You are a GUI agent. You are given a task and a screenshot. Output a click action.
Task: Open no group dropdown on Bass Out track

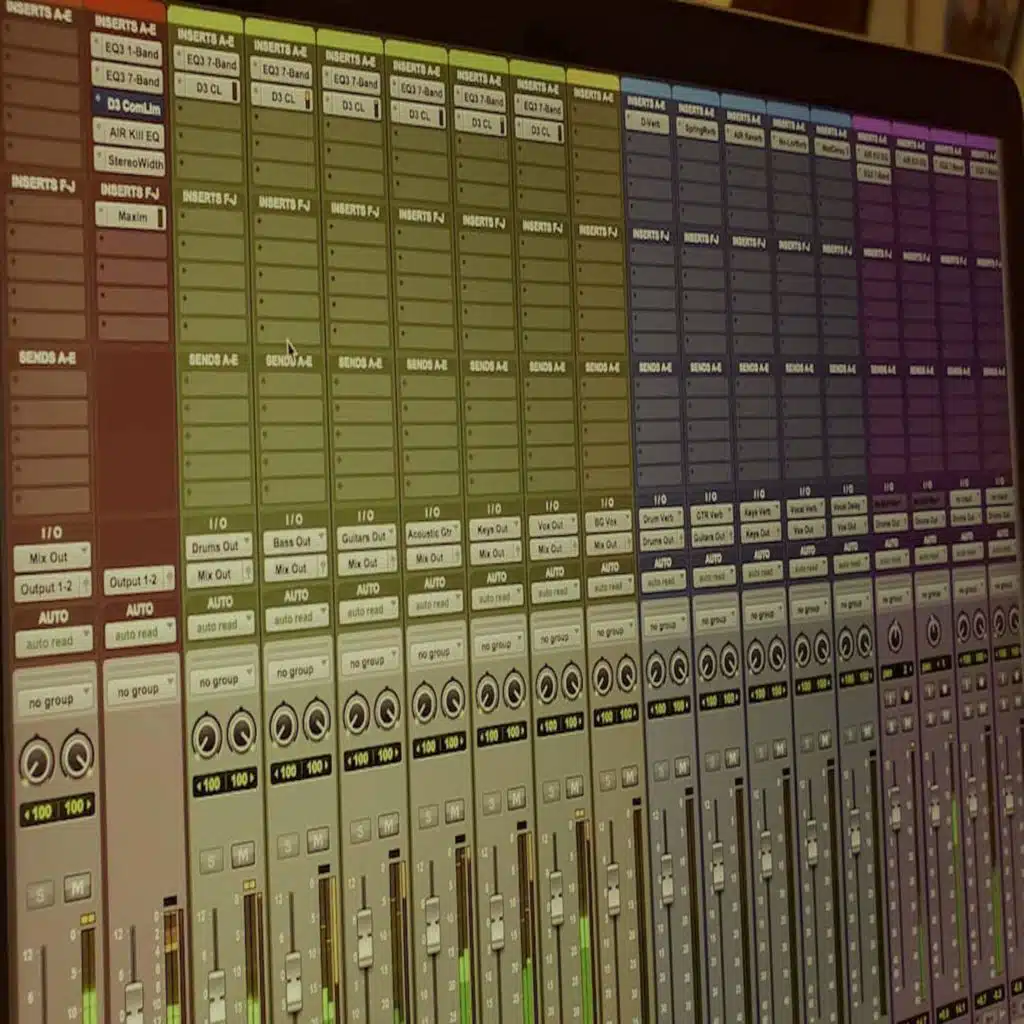[x=295, y=668]
